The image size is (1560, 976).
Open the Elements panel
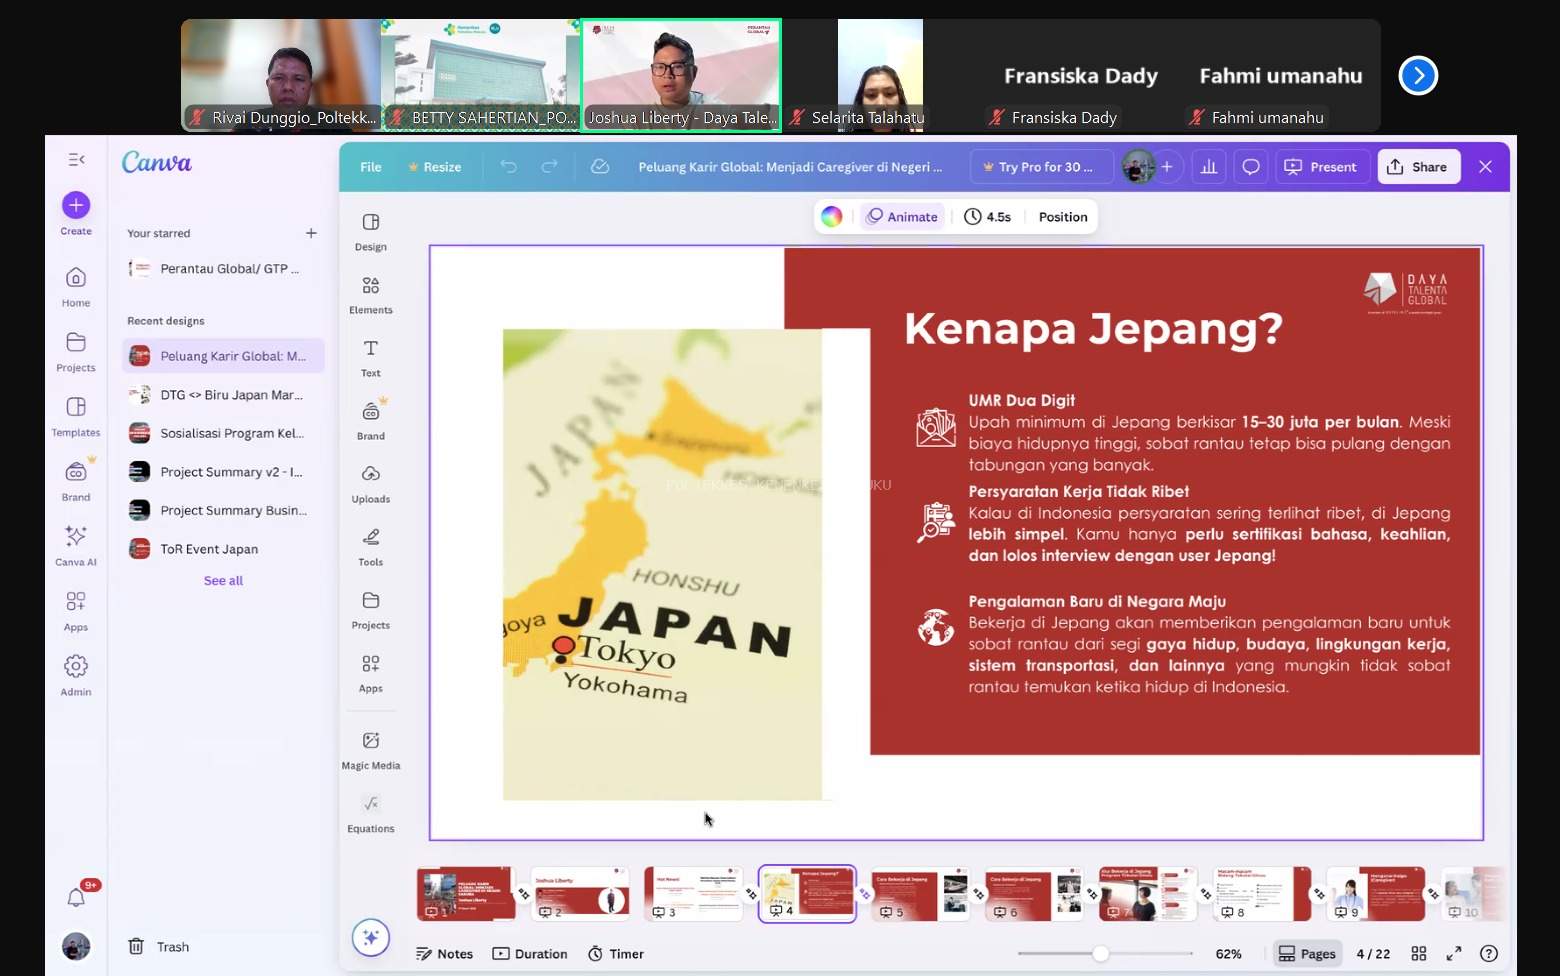tap(370, 294)
